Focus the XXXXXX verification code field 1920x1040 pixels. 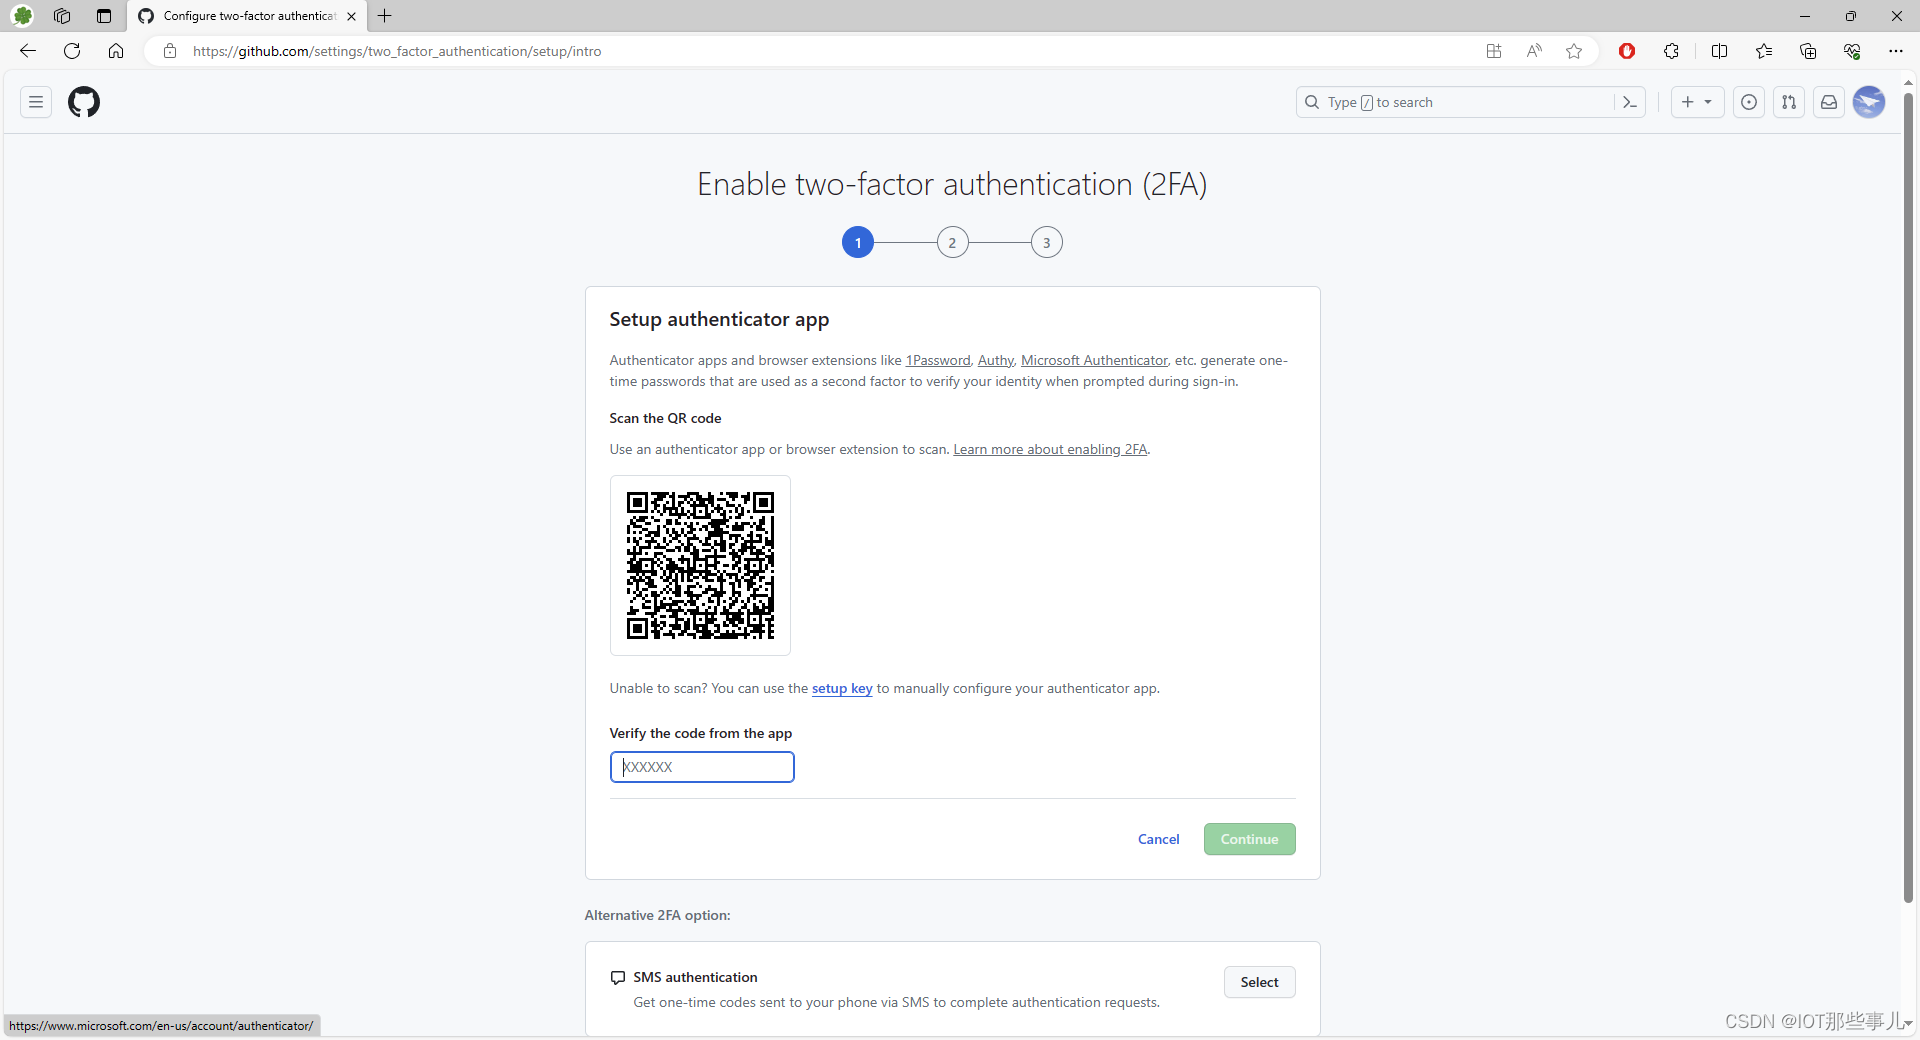coord(702,767)
